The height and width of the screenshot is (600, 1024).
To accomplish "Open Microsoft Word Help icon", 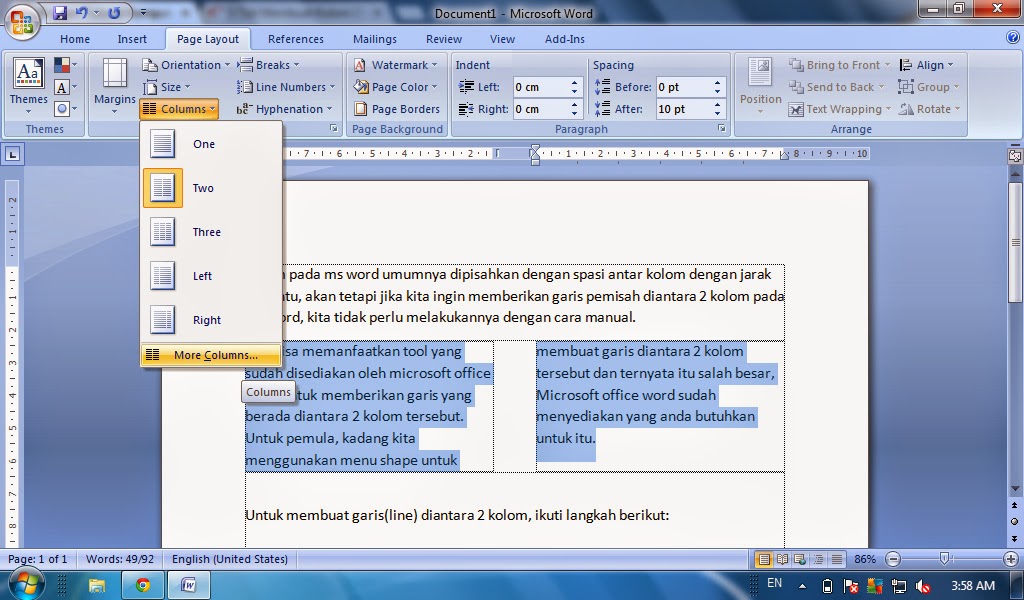I will coord(1013,38).
